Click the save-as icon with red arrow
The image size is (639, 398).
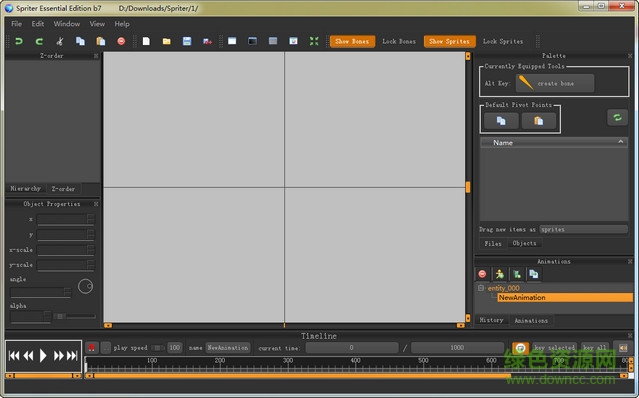[207, 41]
